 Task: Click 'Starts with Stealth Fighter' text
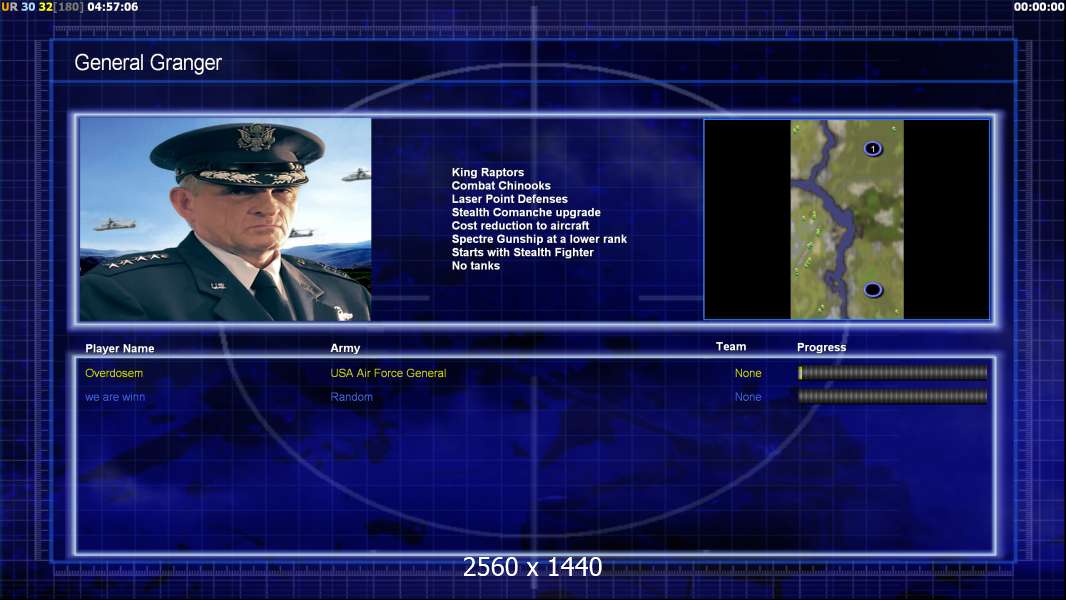pos(522,252)
